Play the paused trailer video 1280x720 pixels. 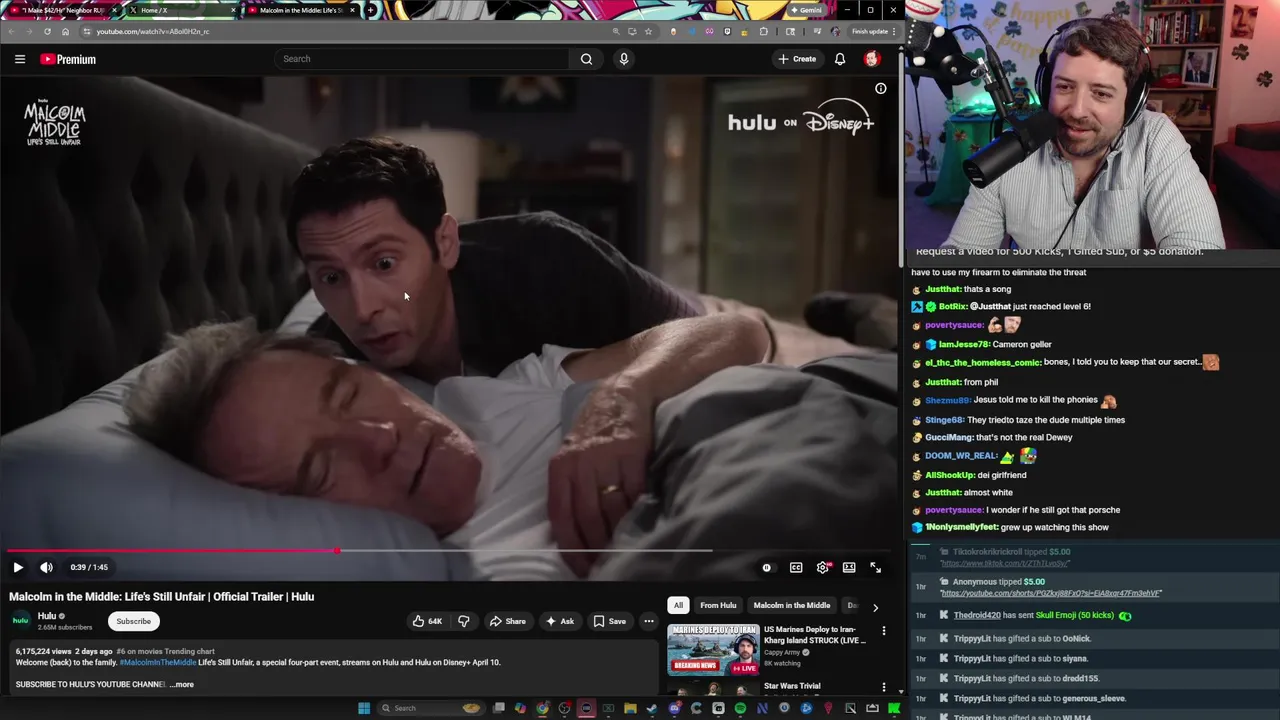pos(18,567)
